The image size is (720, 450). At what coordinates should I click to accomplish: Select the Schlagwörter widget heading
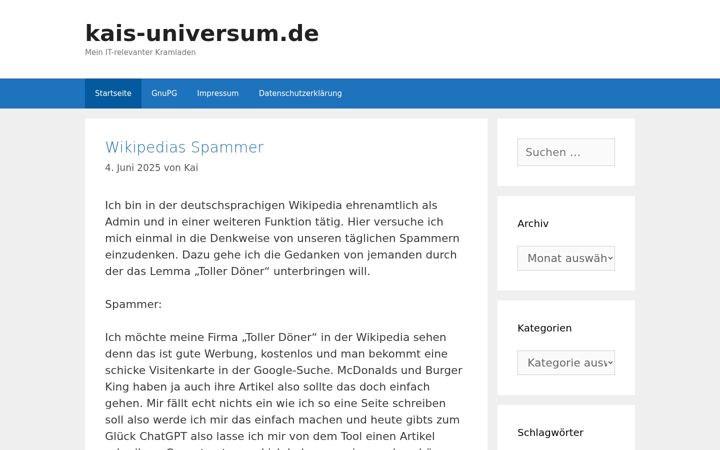pyautogui.click(x=550, y=433)
